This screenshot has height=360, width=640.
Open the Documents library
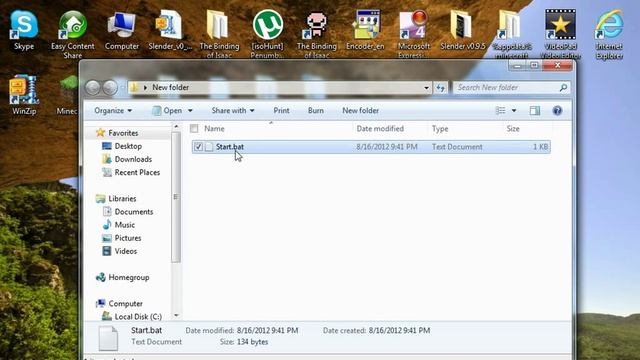pos(133,211)
